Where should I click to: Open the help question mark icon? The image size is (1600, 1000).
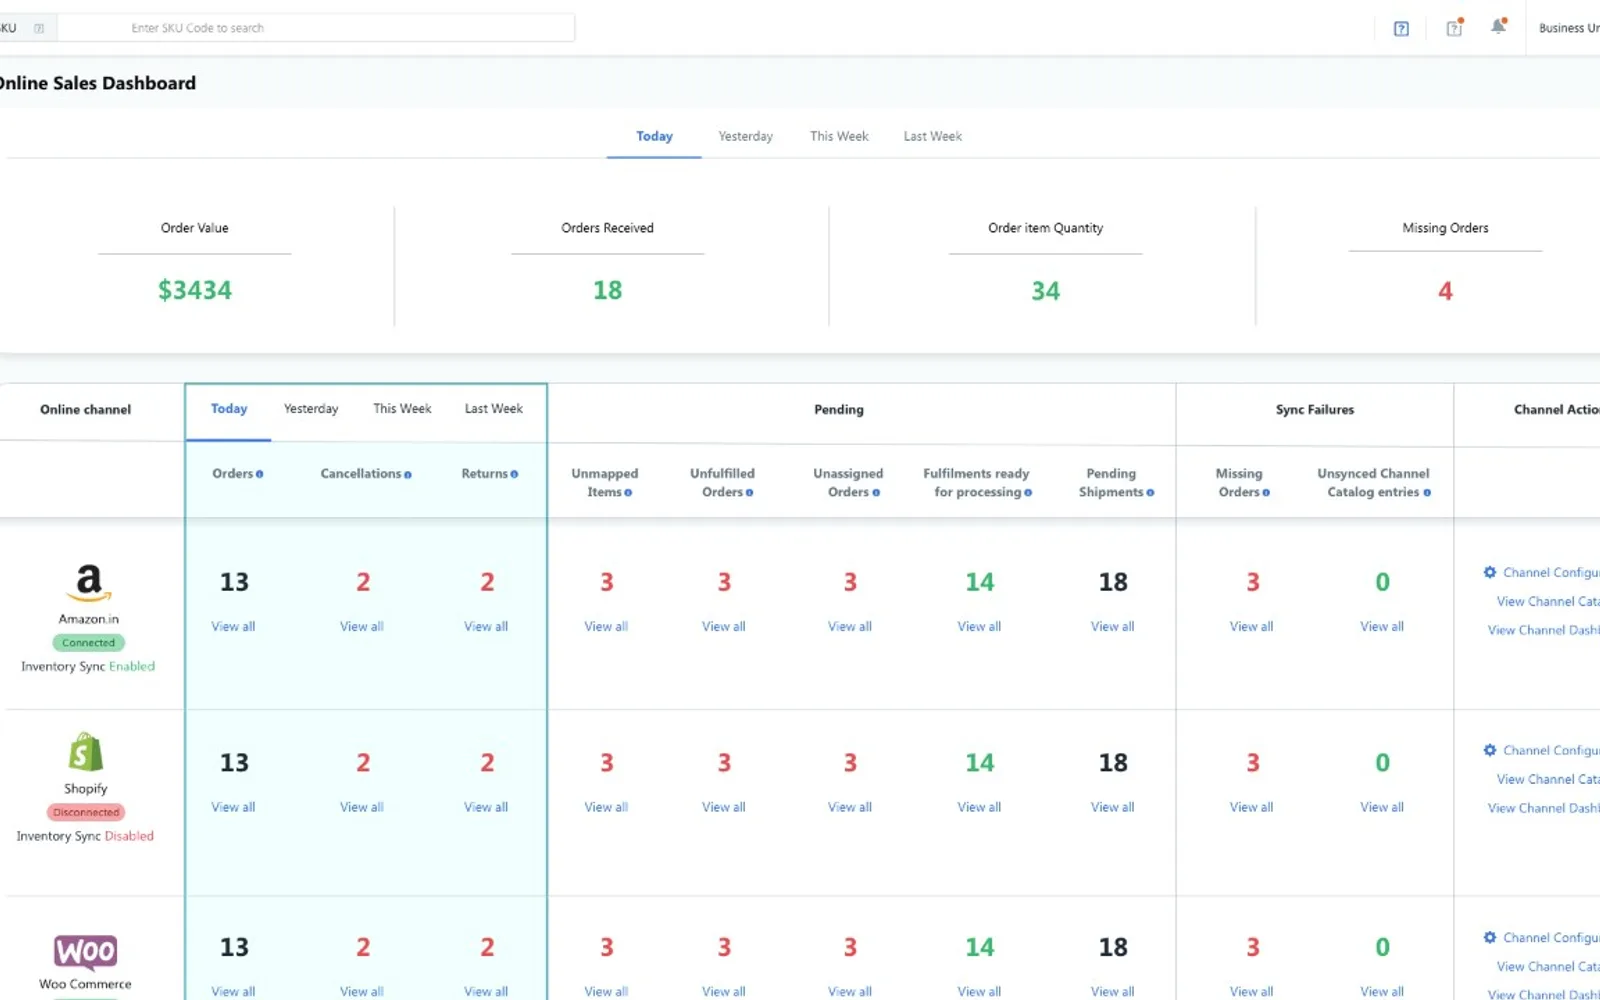point(1401,28)
